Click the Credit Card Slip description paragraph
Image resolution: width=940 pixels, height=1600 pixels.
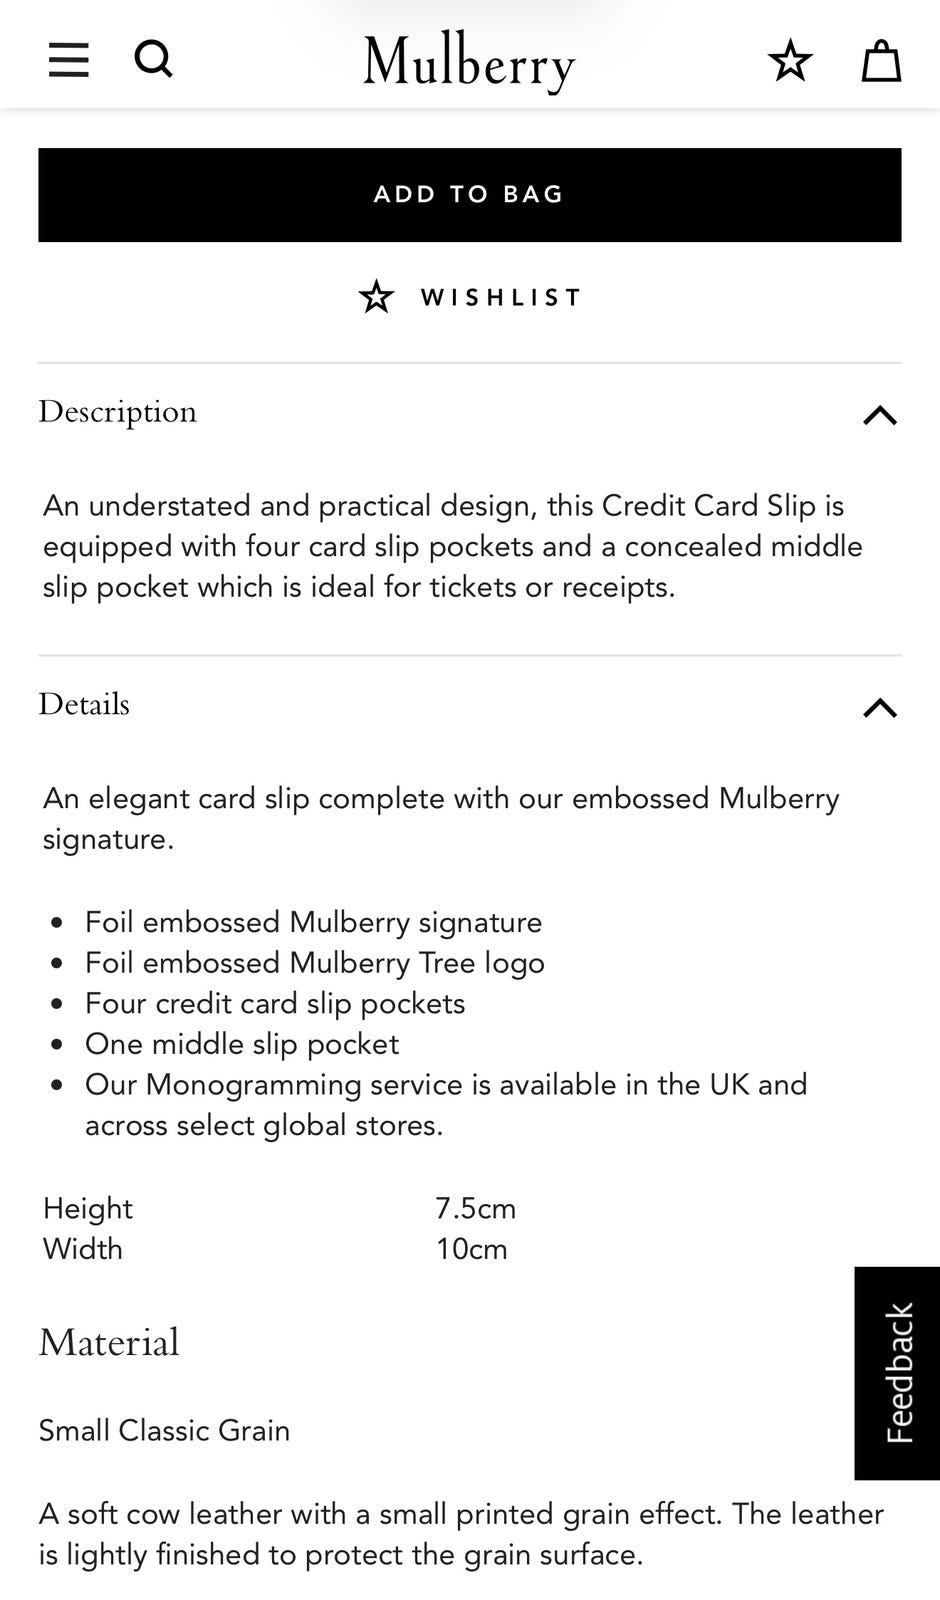pyautogui.click(x=452, y=546)
